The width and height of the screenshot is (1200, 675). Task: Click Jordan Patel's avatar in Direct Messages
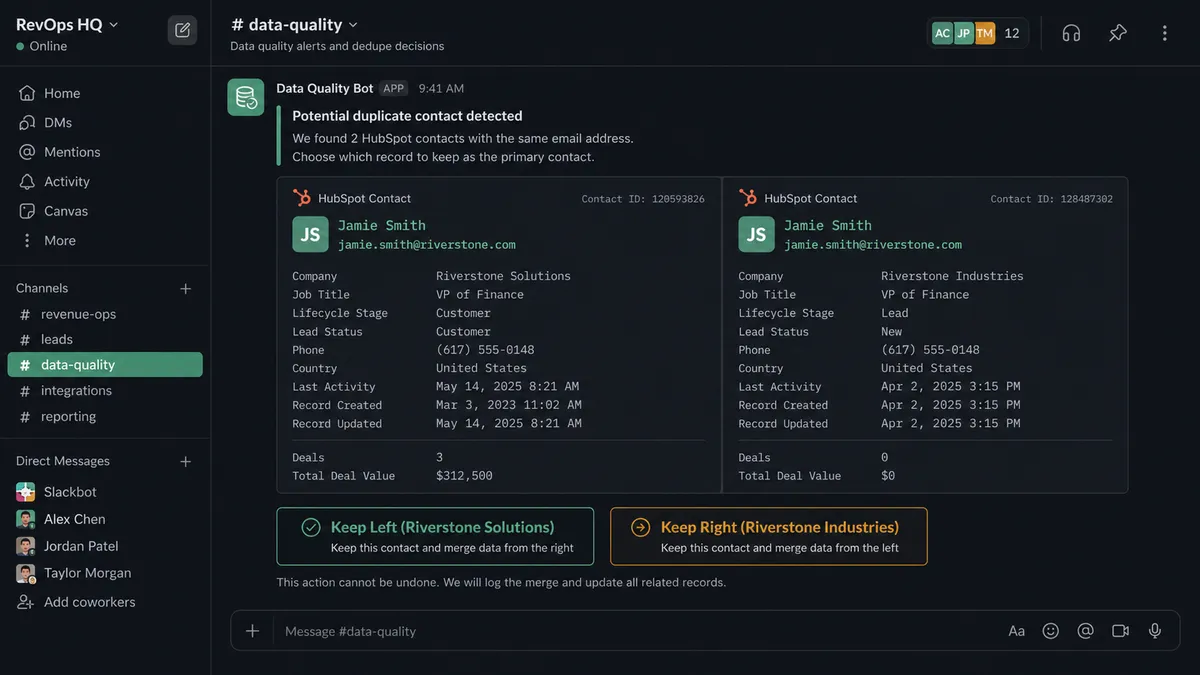point(26,546)
